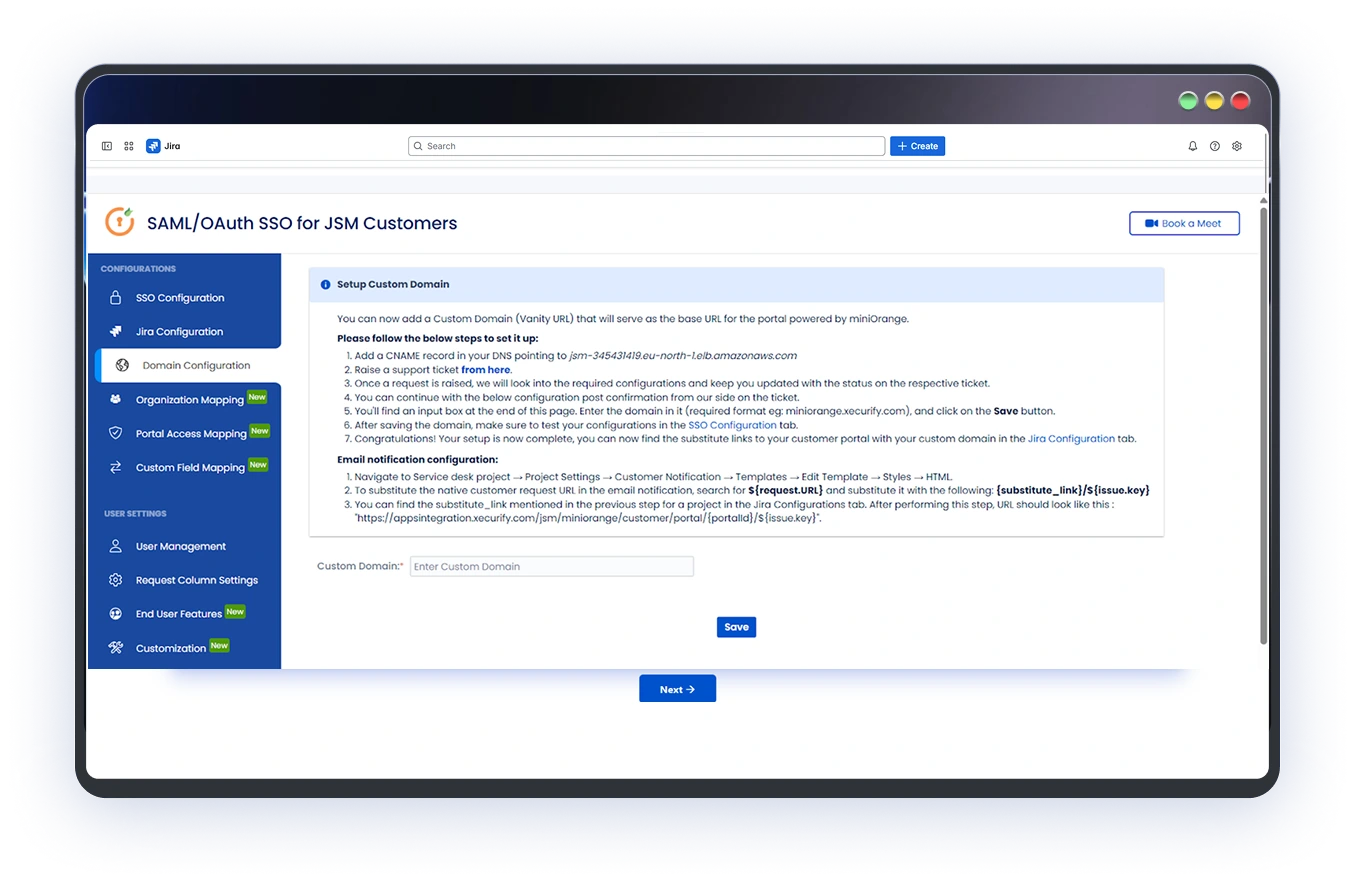This screenshot has width=1354, height=883.
Task: Click the shield icon beside Portal Access Mapping
Action: [x=115, y=433]
